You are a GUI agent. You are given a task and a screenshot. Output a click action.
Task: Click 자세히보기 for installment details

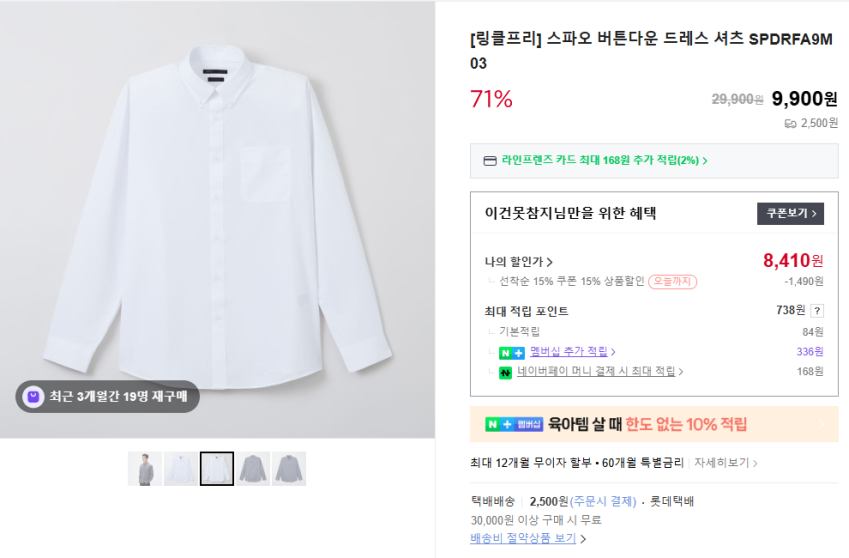click(x=726, y=463)
